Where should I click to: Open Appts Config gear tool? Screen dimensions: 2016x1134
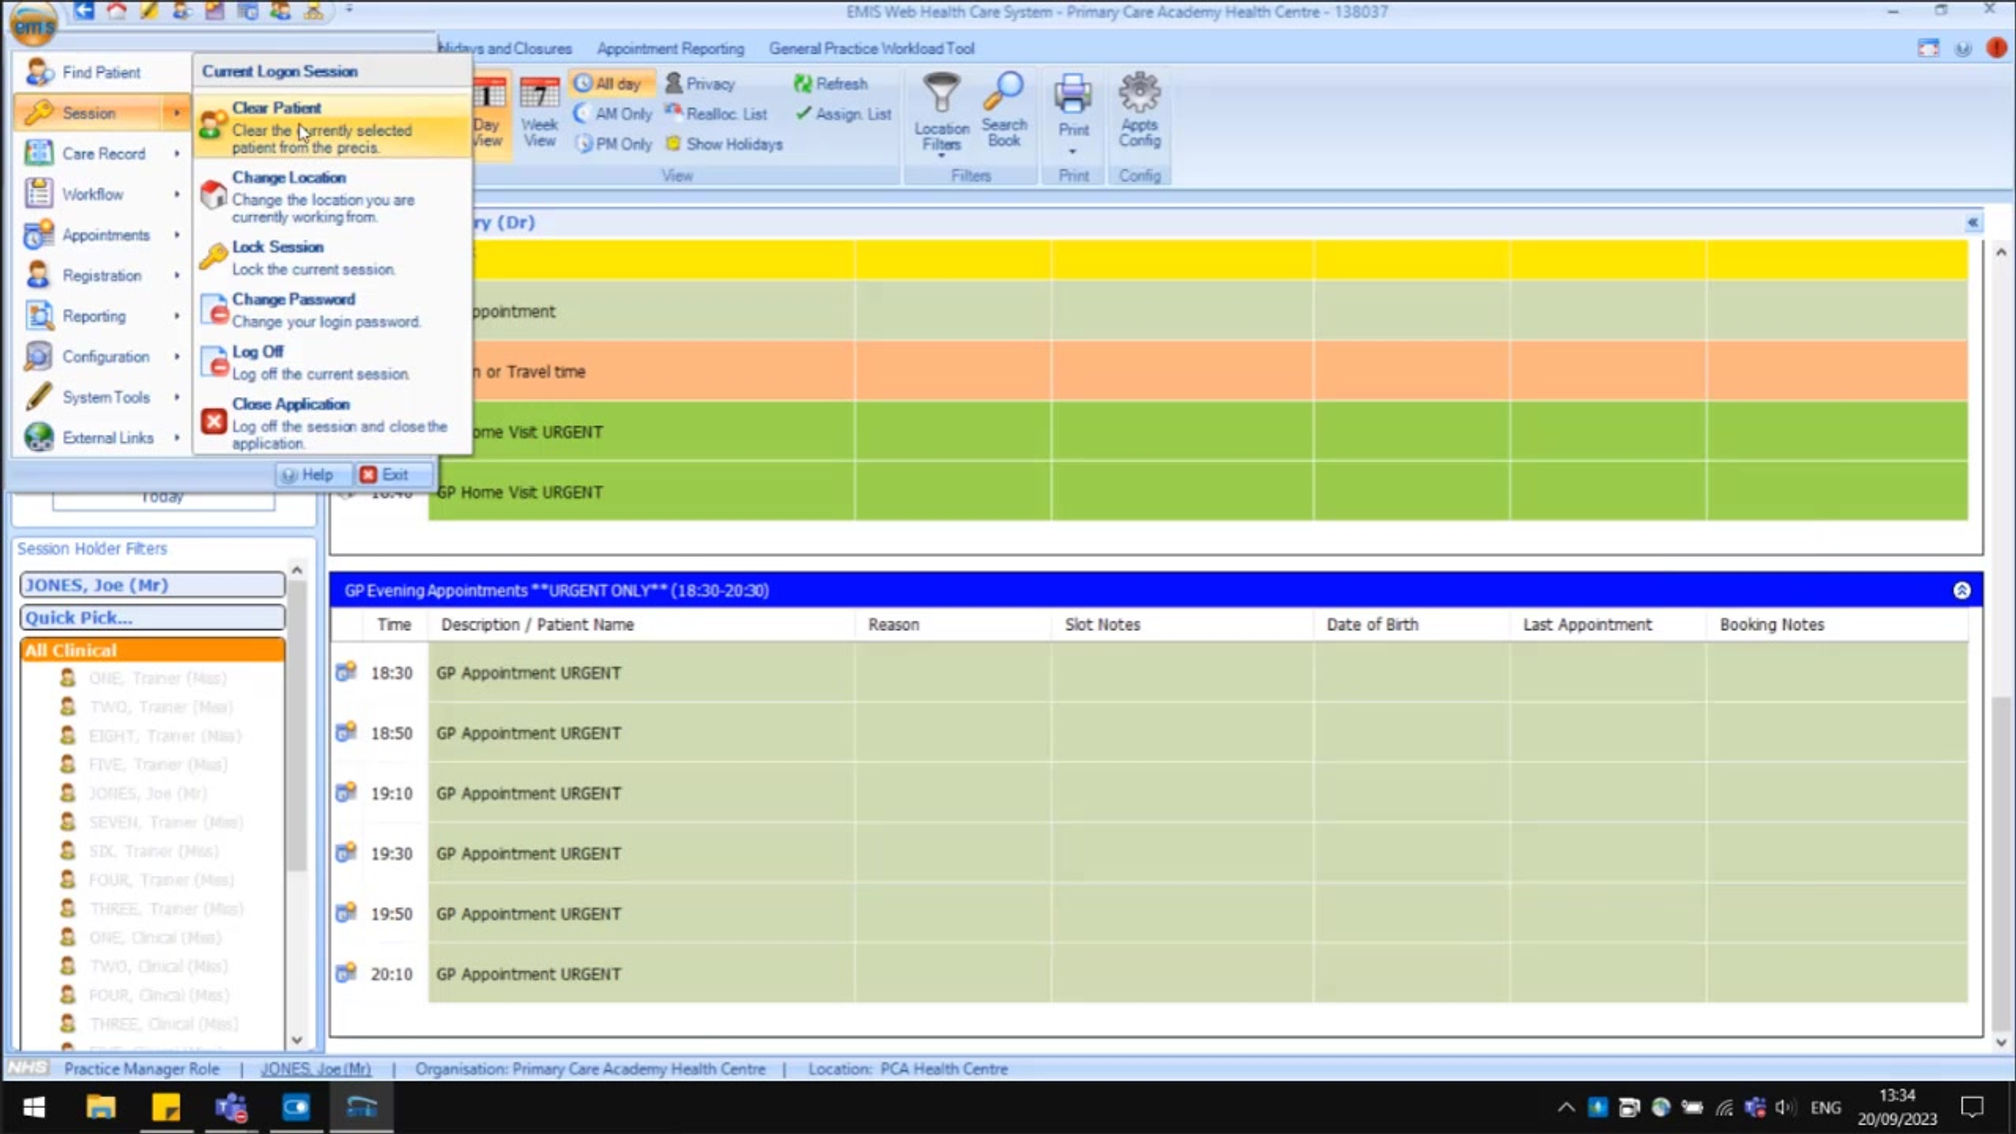click(x=1139, y=111)
